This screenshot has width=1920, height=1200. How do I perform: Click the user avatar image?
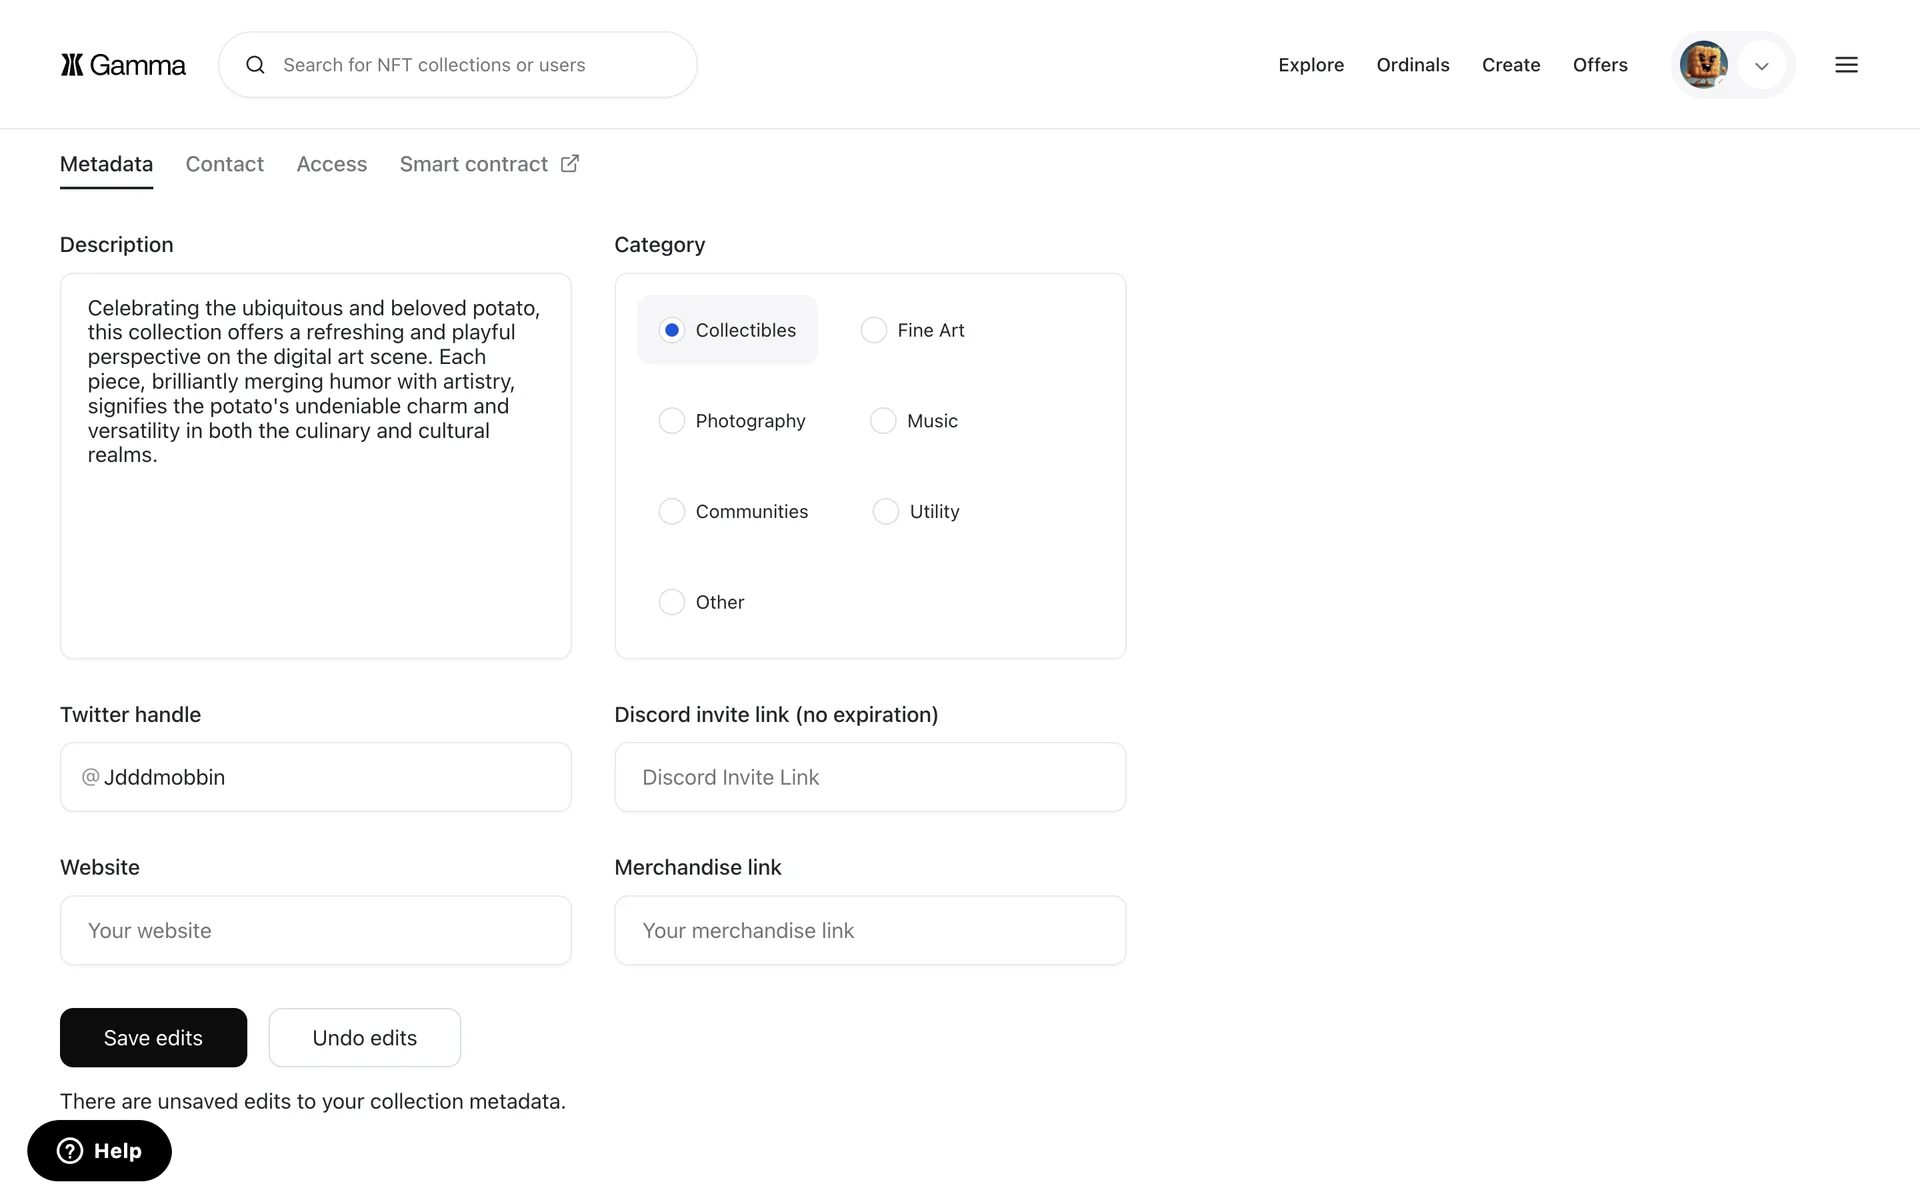[x=1703, y=65]
